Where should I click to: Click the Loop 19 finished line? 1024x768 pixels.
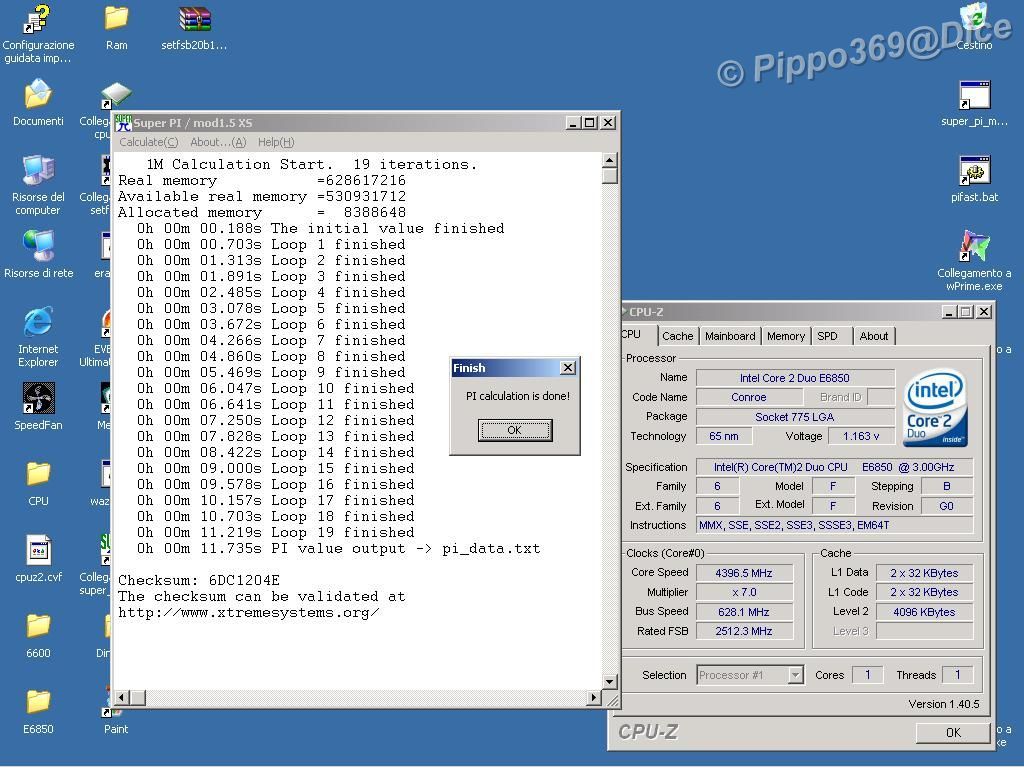click(x=275, y=532)
